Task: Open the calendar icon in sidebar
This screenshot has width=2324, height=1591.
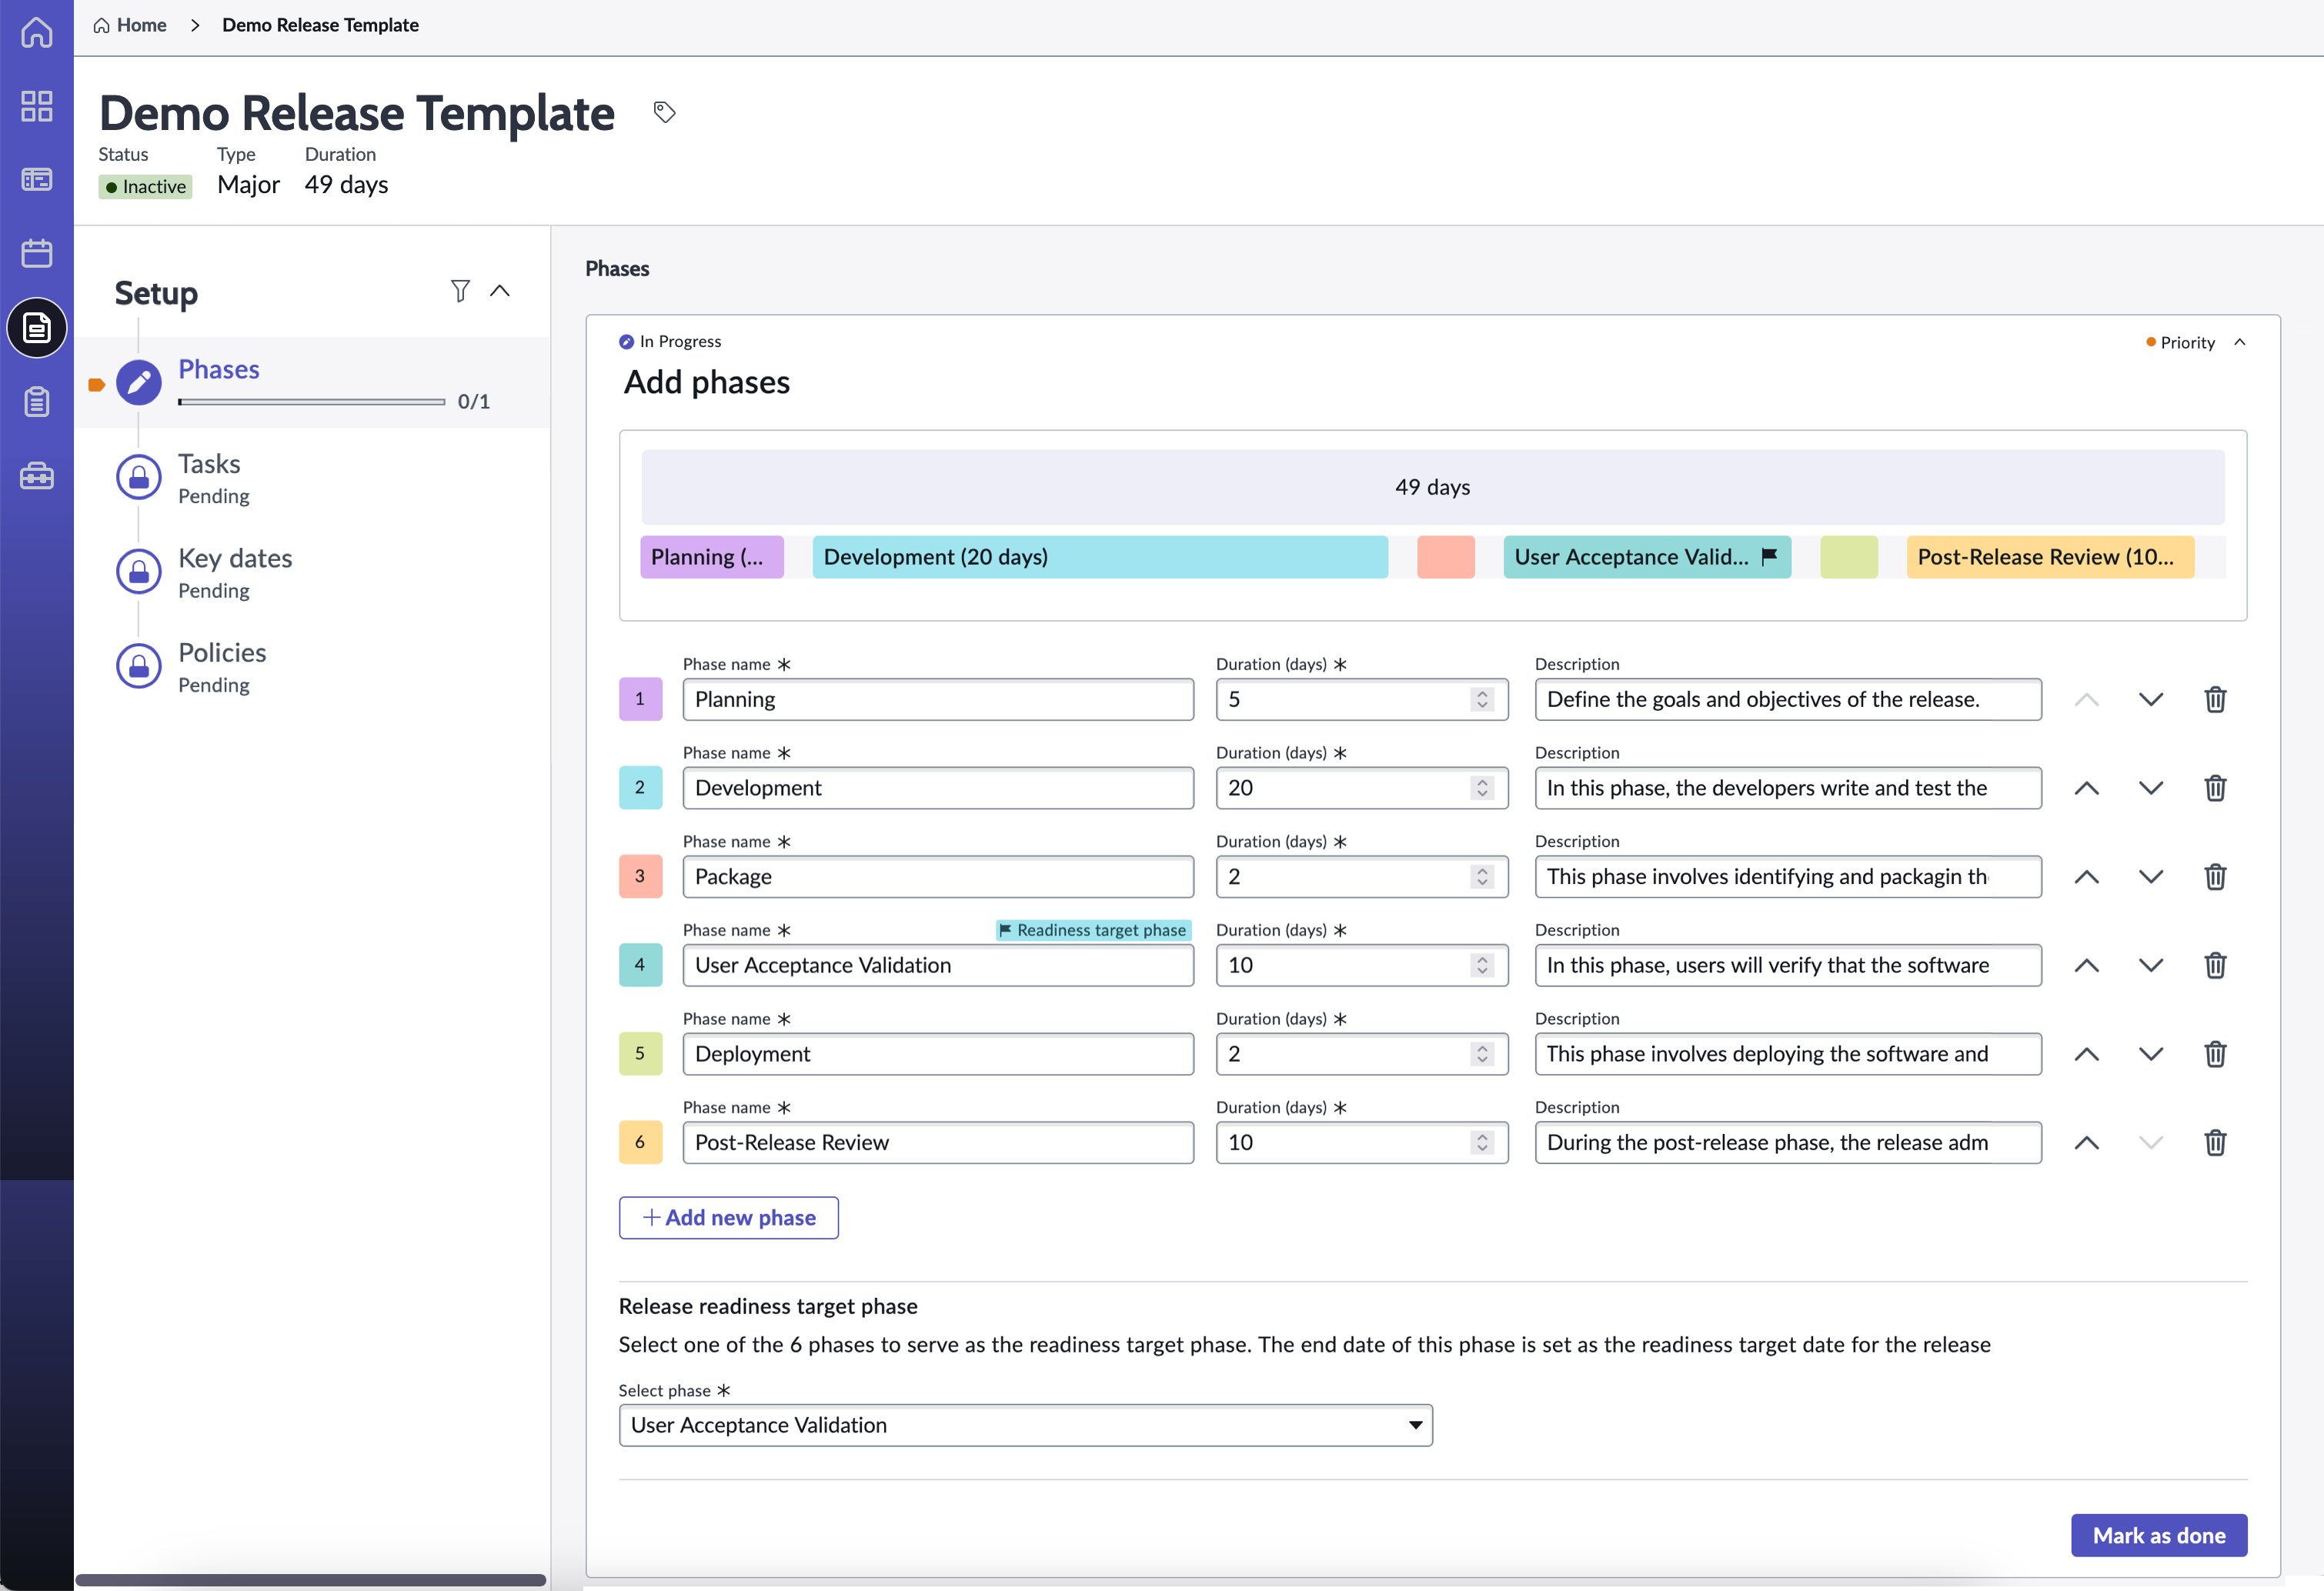Action: [x=37, y=253]
